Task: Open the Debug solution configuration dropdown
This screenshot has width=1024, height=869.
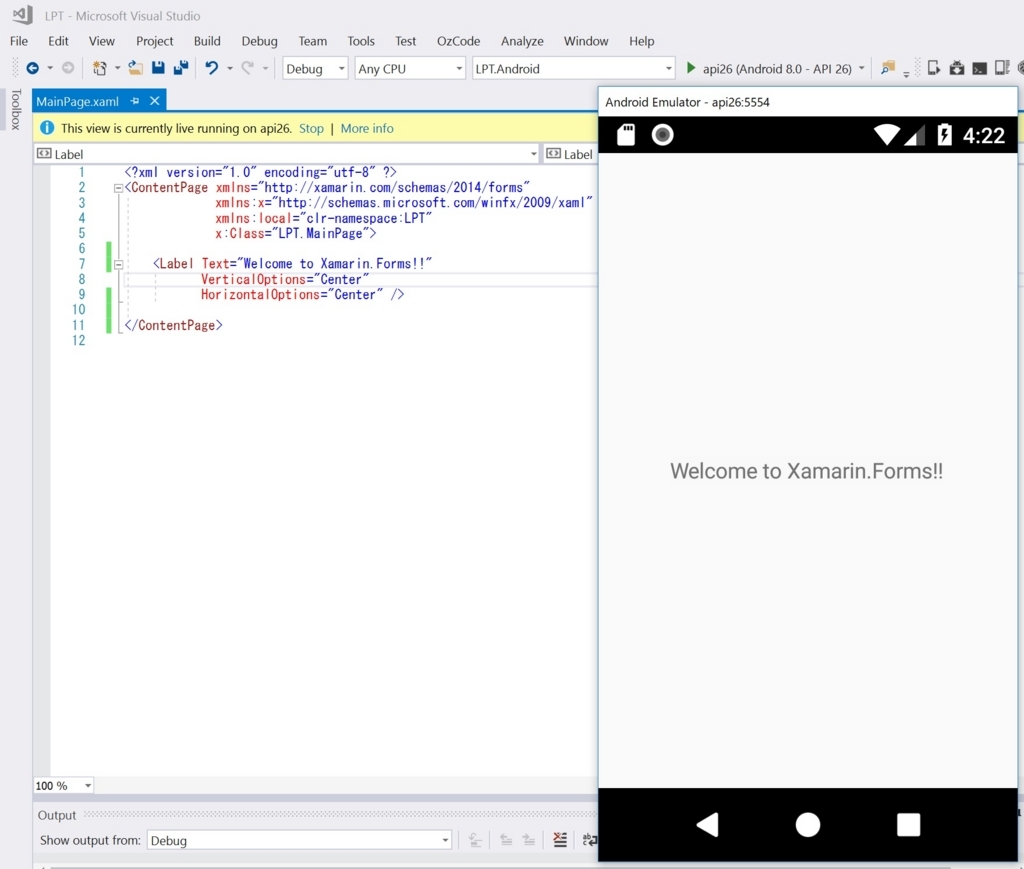Action: (x=315, y=69)
